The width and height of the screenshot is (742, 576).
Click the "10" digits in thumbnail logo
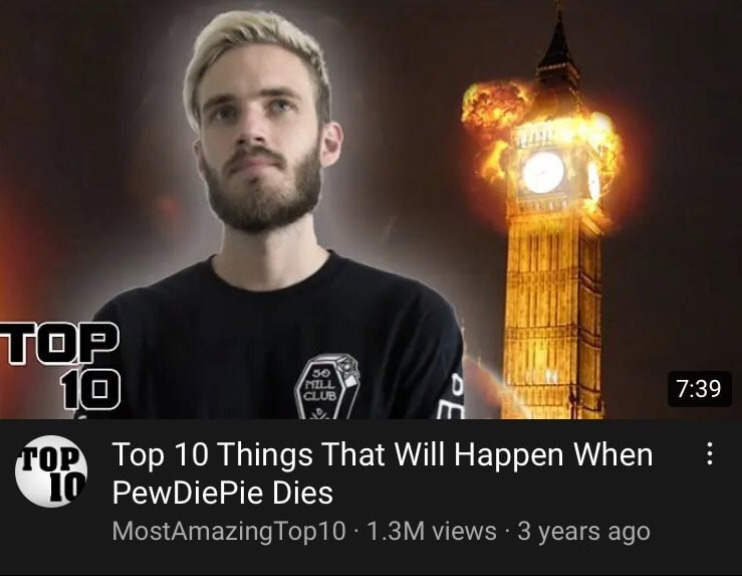pyautogui.click(x=91, y=390)
